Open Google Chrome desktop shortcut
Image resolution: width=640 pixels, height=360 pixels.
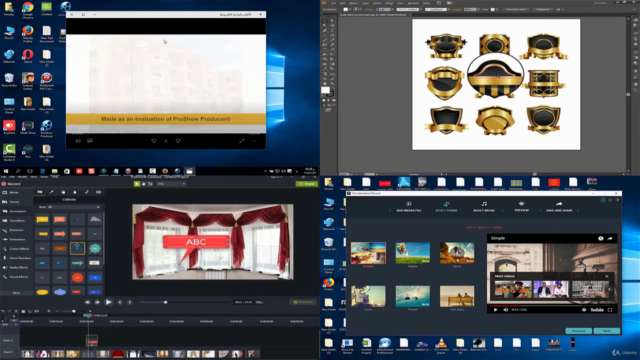[x=28, y=10]
